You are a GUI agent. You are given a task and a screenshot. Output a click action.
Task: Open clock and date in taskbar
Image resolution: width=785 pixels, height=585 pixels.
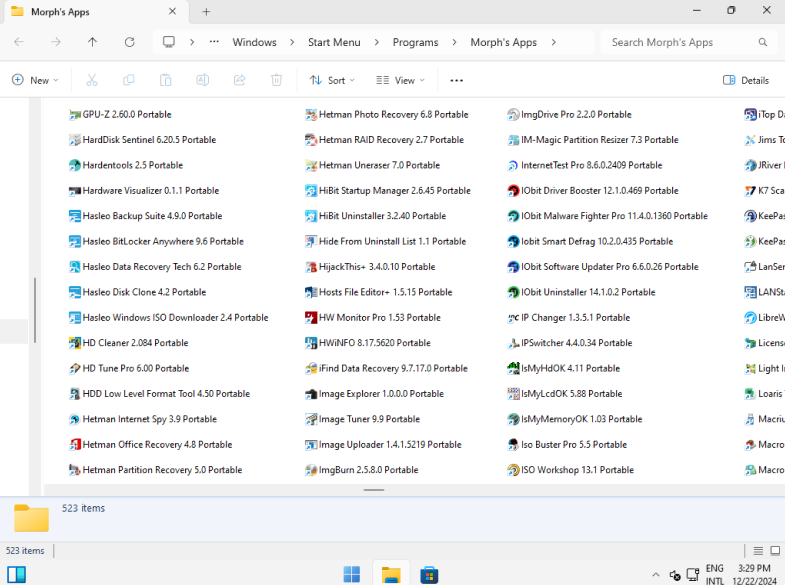click(x=754, y=574)
